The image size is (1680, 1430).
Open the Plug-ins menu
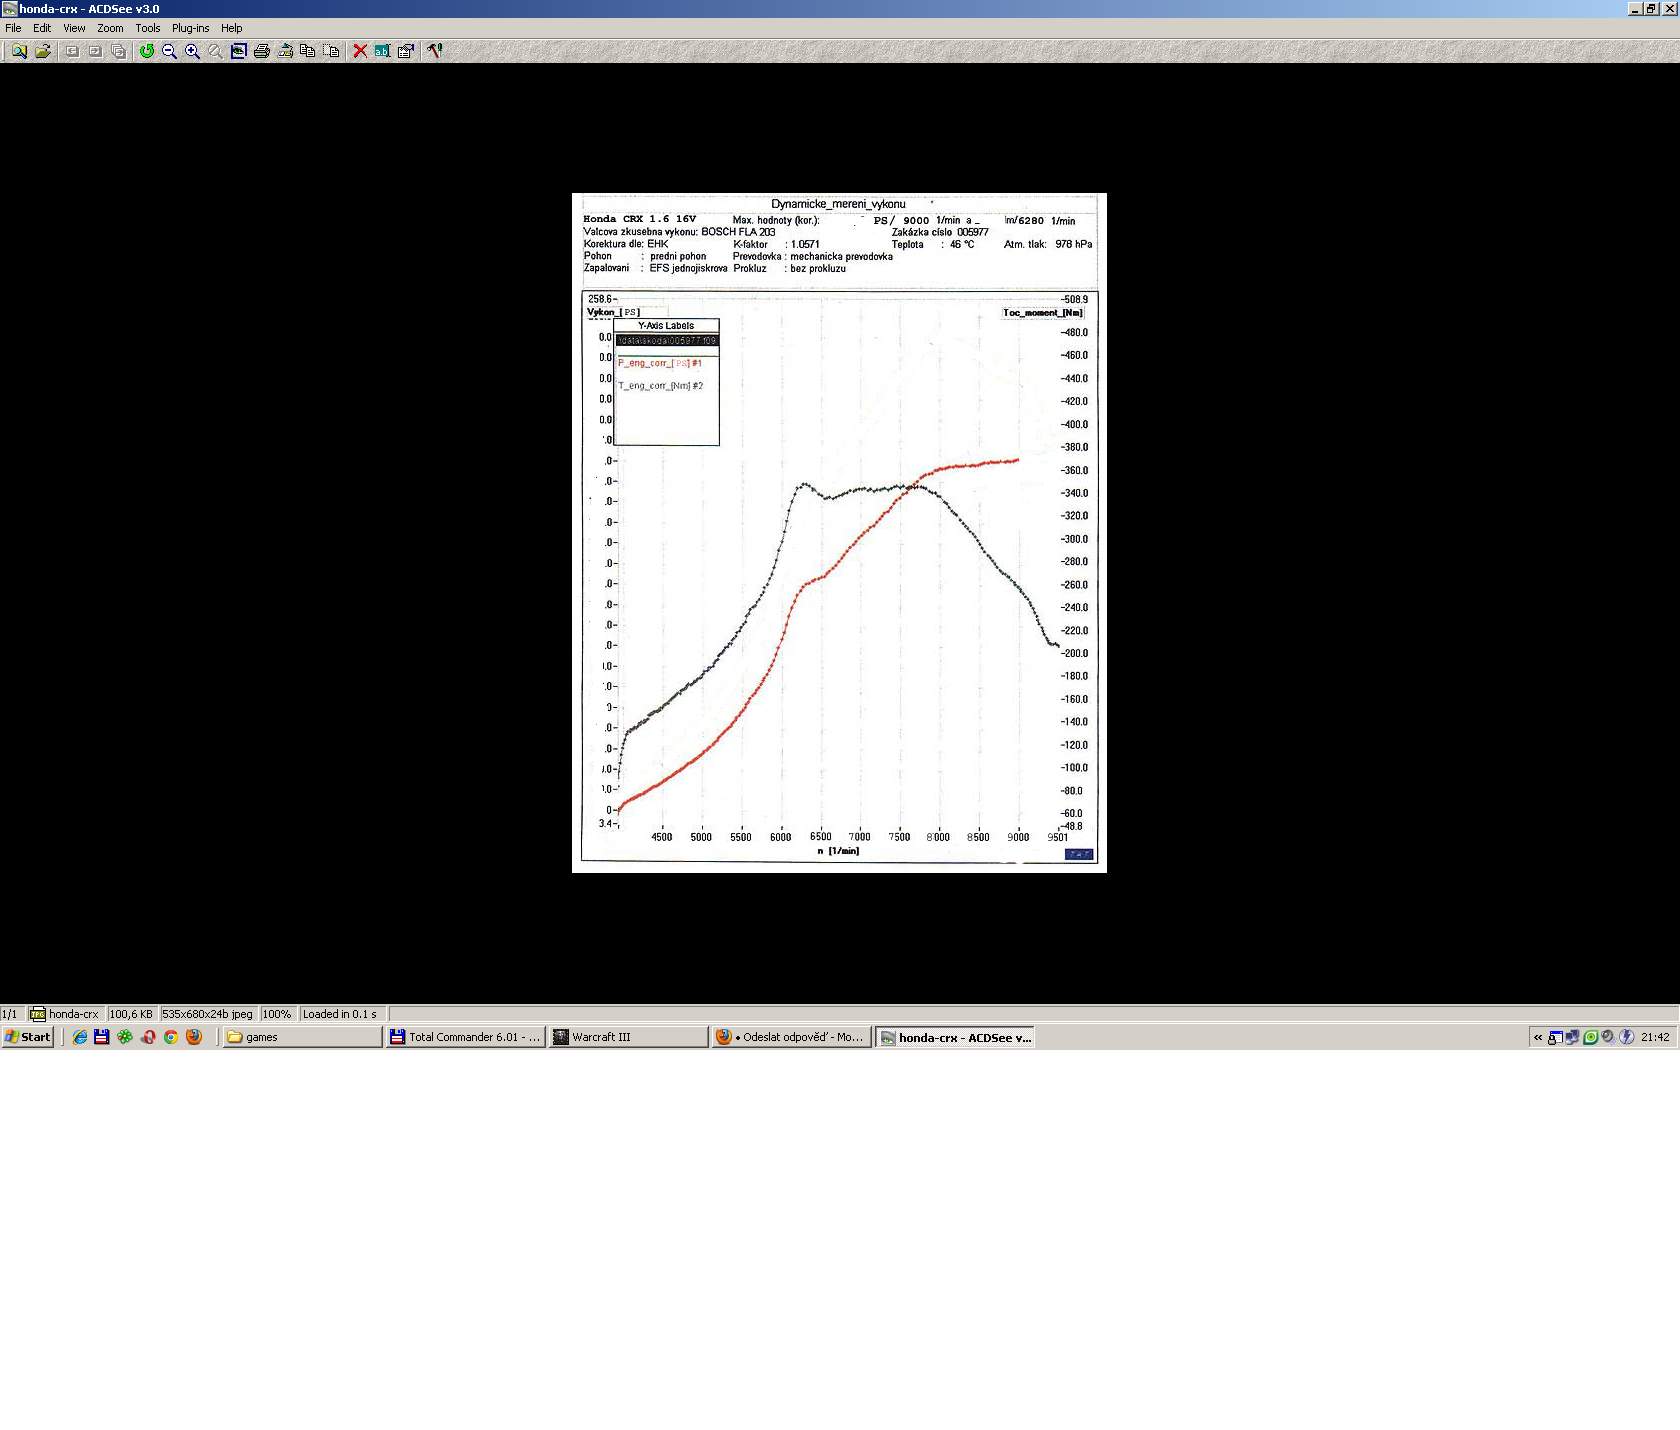[x=190, y=28]
